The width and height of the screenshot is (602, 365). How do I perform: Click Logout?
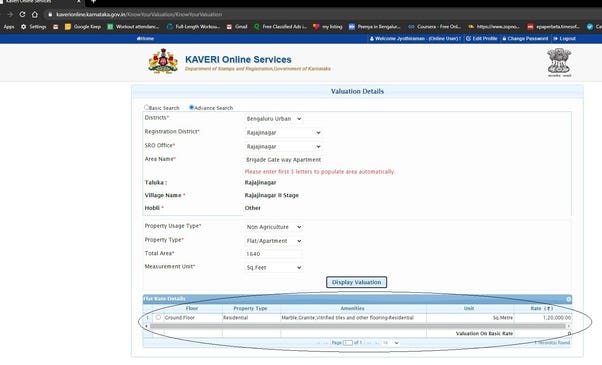(x=564, y=38)
